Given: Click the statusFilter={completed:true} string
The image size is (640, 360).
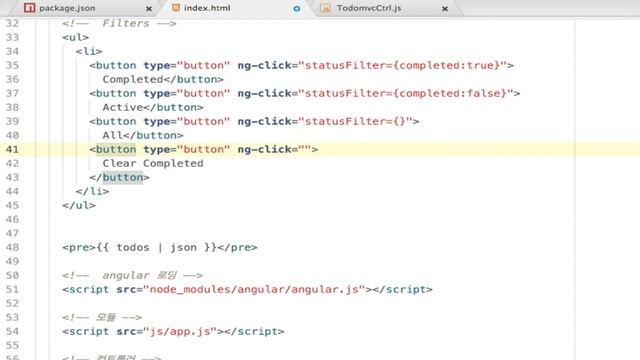Looking at the screenshot, I should point(403,65).
